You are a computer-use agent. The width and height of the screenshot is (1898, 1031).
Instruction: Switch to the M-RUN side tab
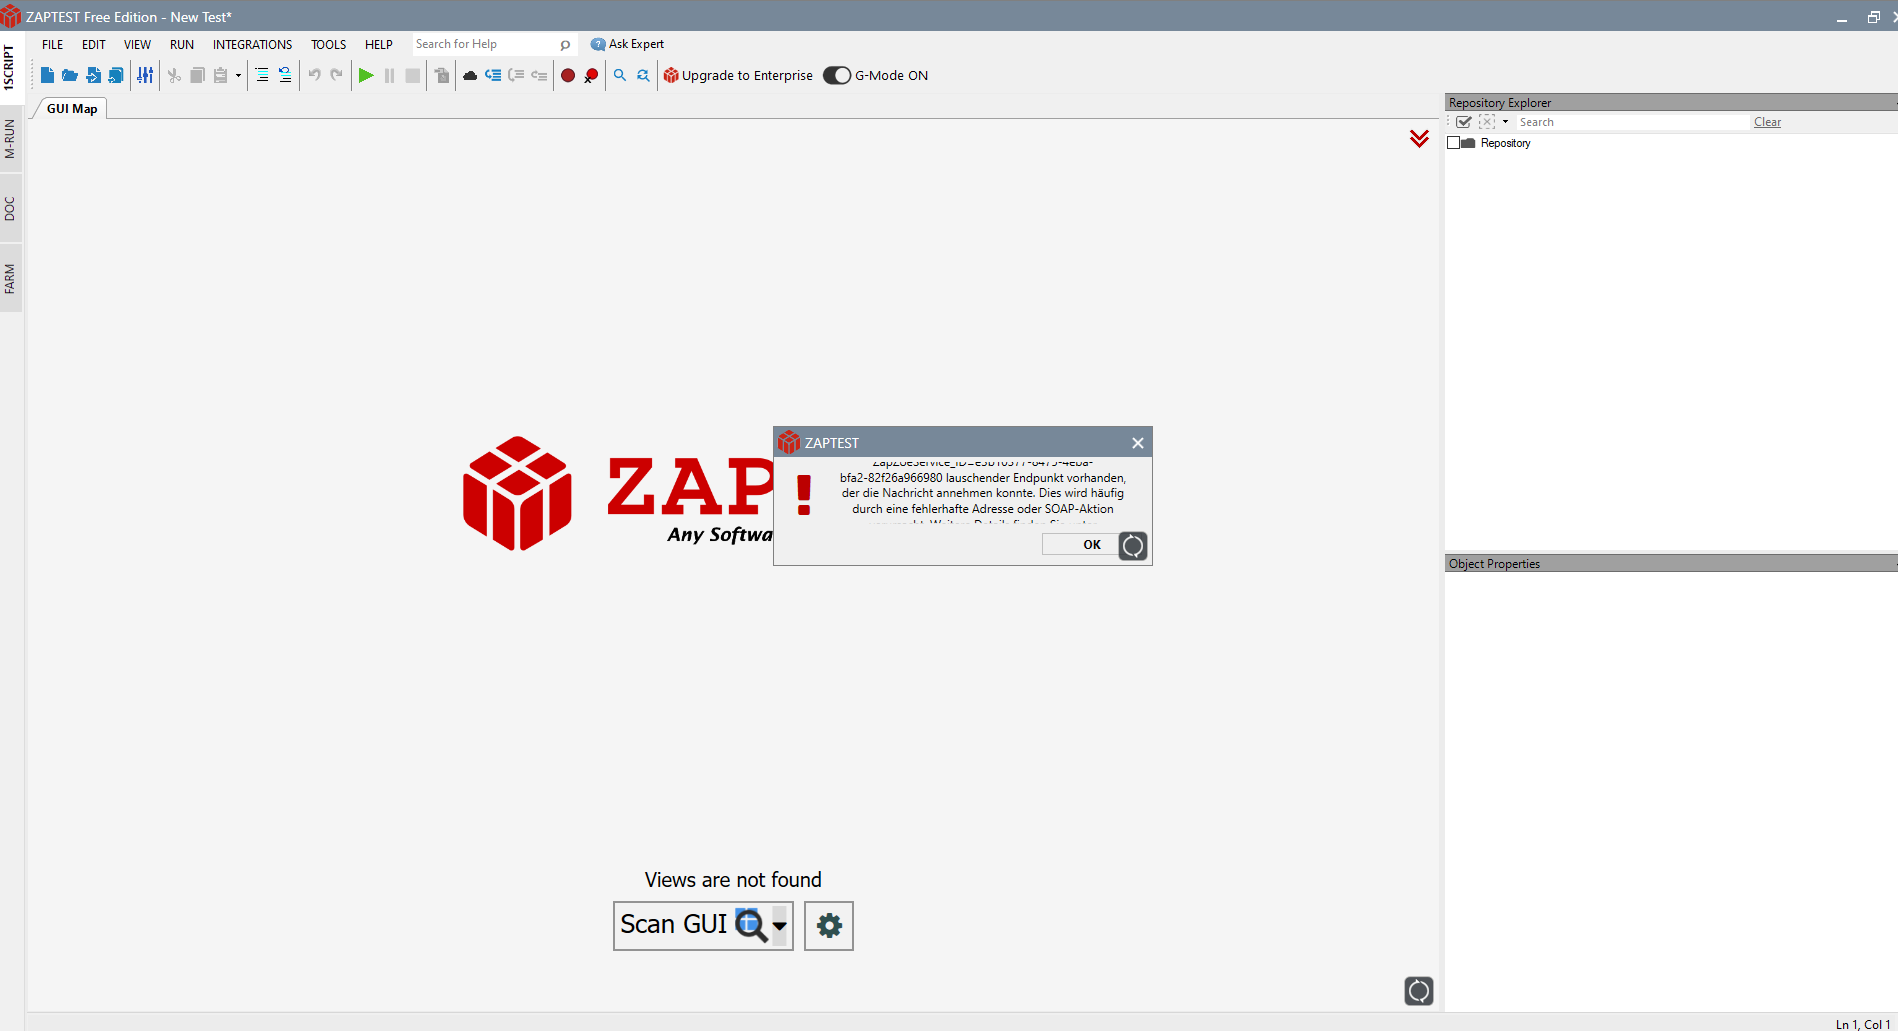pyautogui.click(x=9, y=139)
